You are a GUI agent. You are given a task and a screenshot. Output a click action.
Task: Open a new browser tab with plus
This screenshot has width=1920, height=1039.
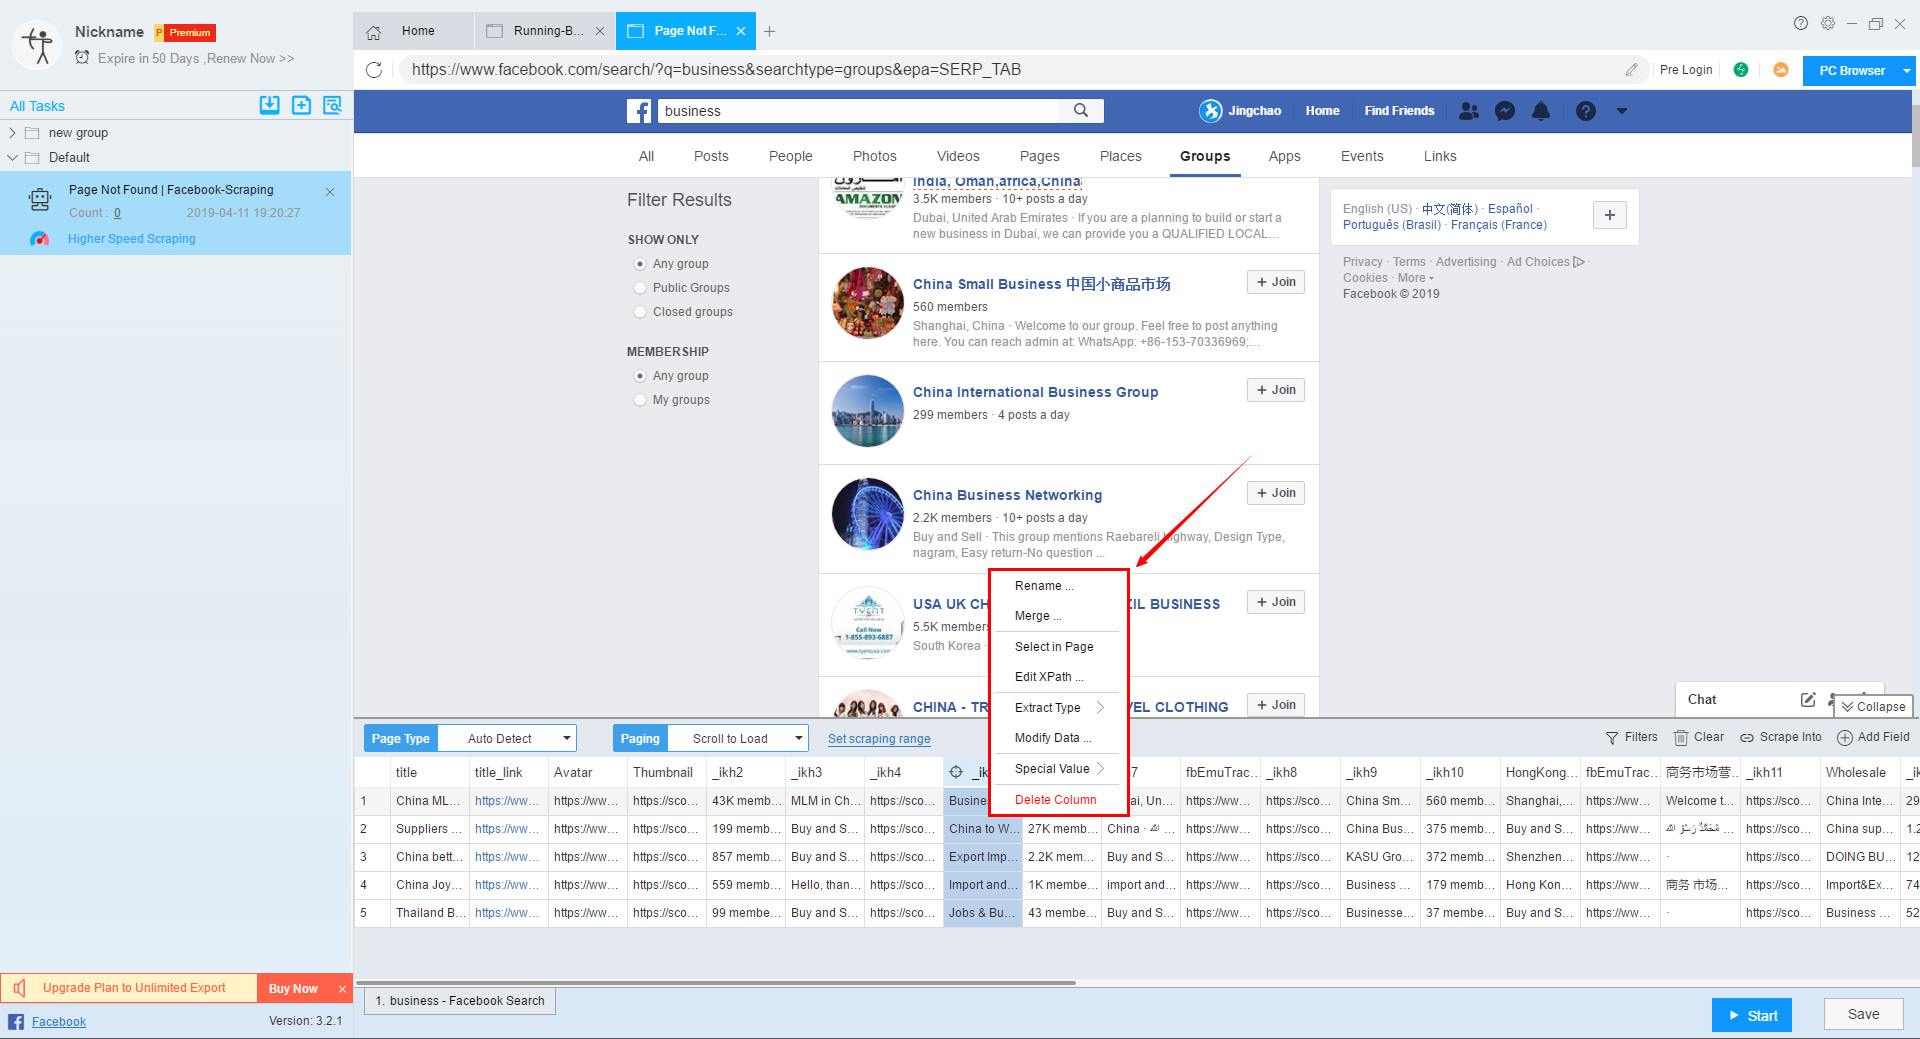pyautogui.click(x=769, y=32)
